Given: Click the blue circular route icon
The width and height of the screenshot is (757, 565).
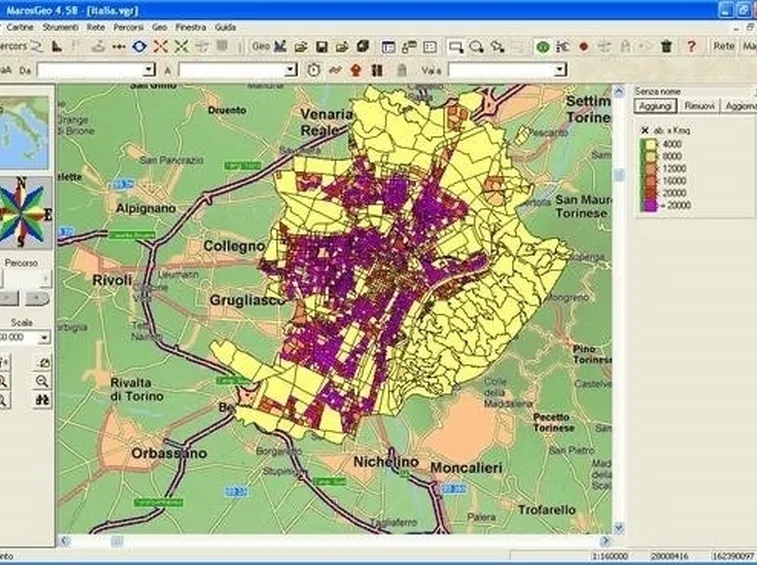Looking at the screenshot, I should click(x=140, y=46).
